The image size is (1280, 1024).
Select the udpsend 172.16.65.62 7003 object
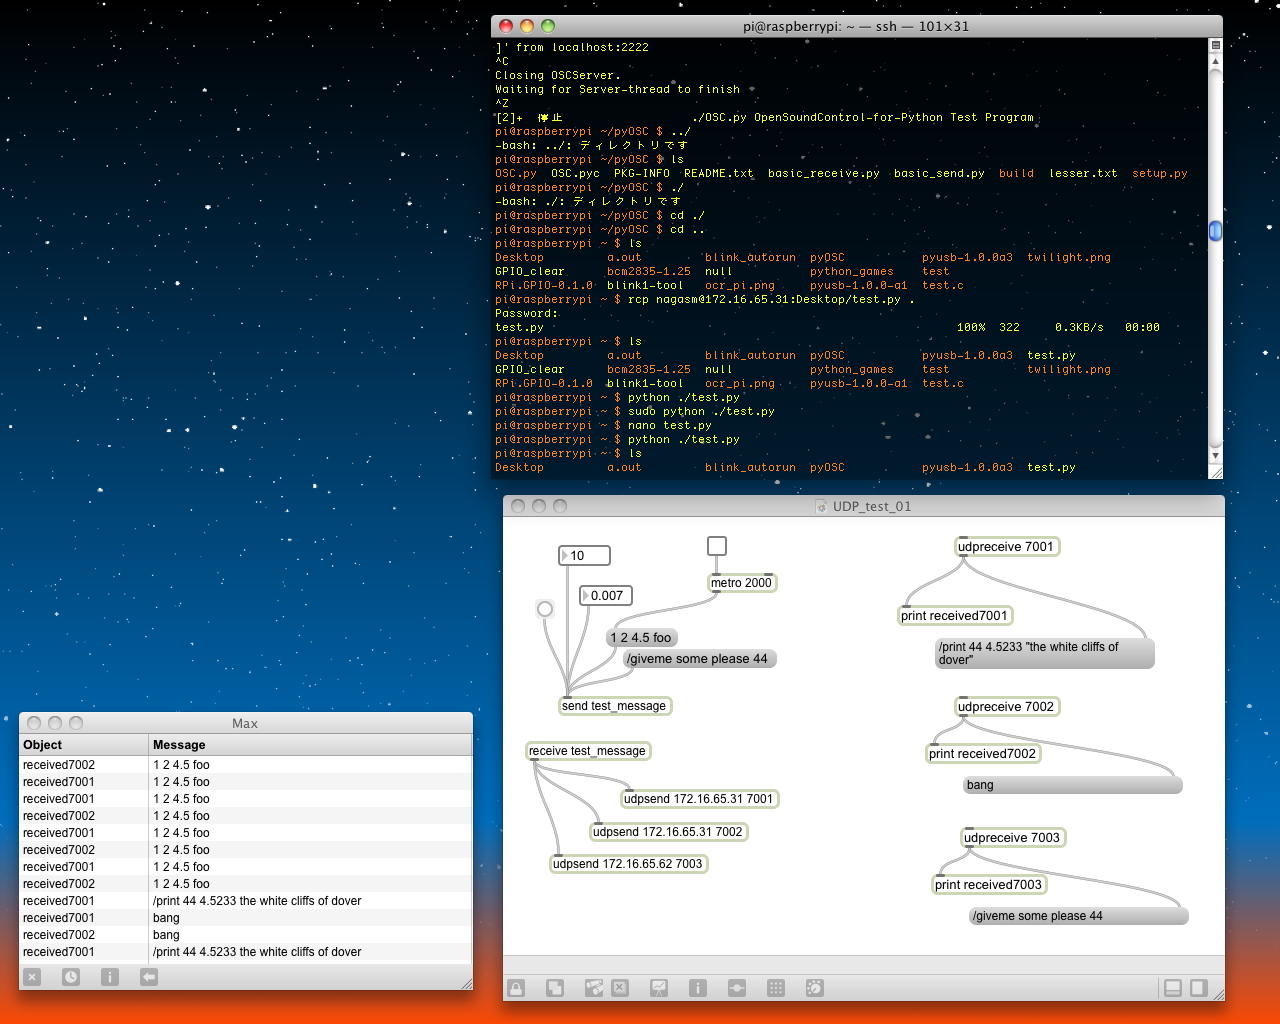pyautogui.click(x=628, y=864)
